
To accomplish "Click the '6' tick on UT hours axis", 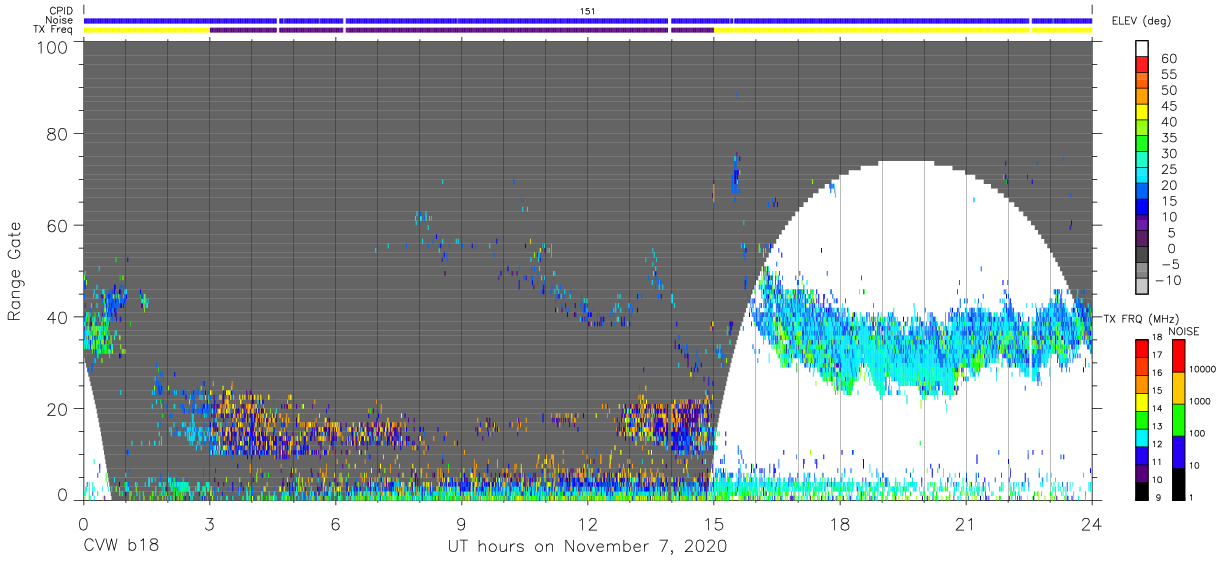I will click(335, 522).
